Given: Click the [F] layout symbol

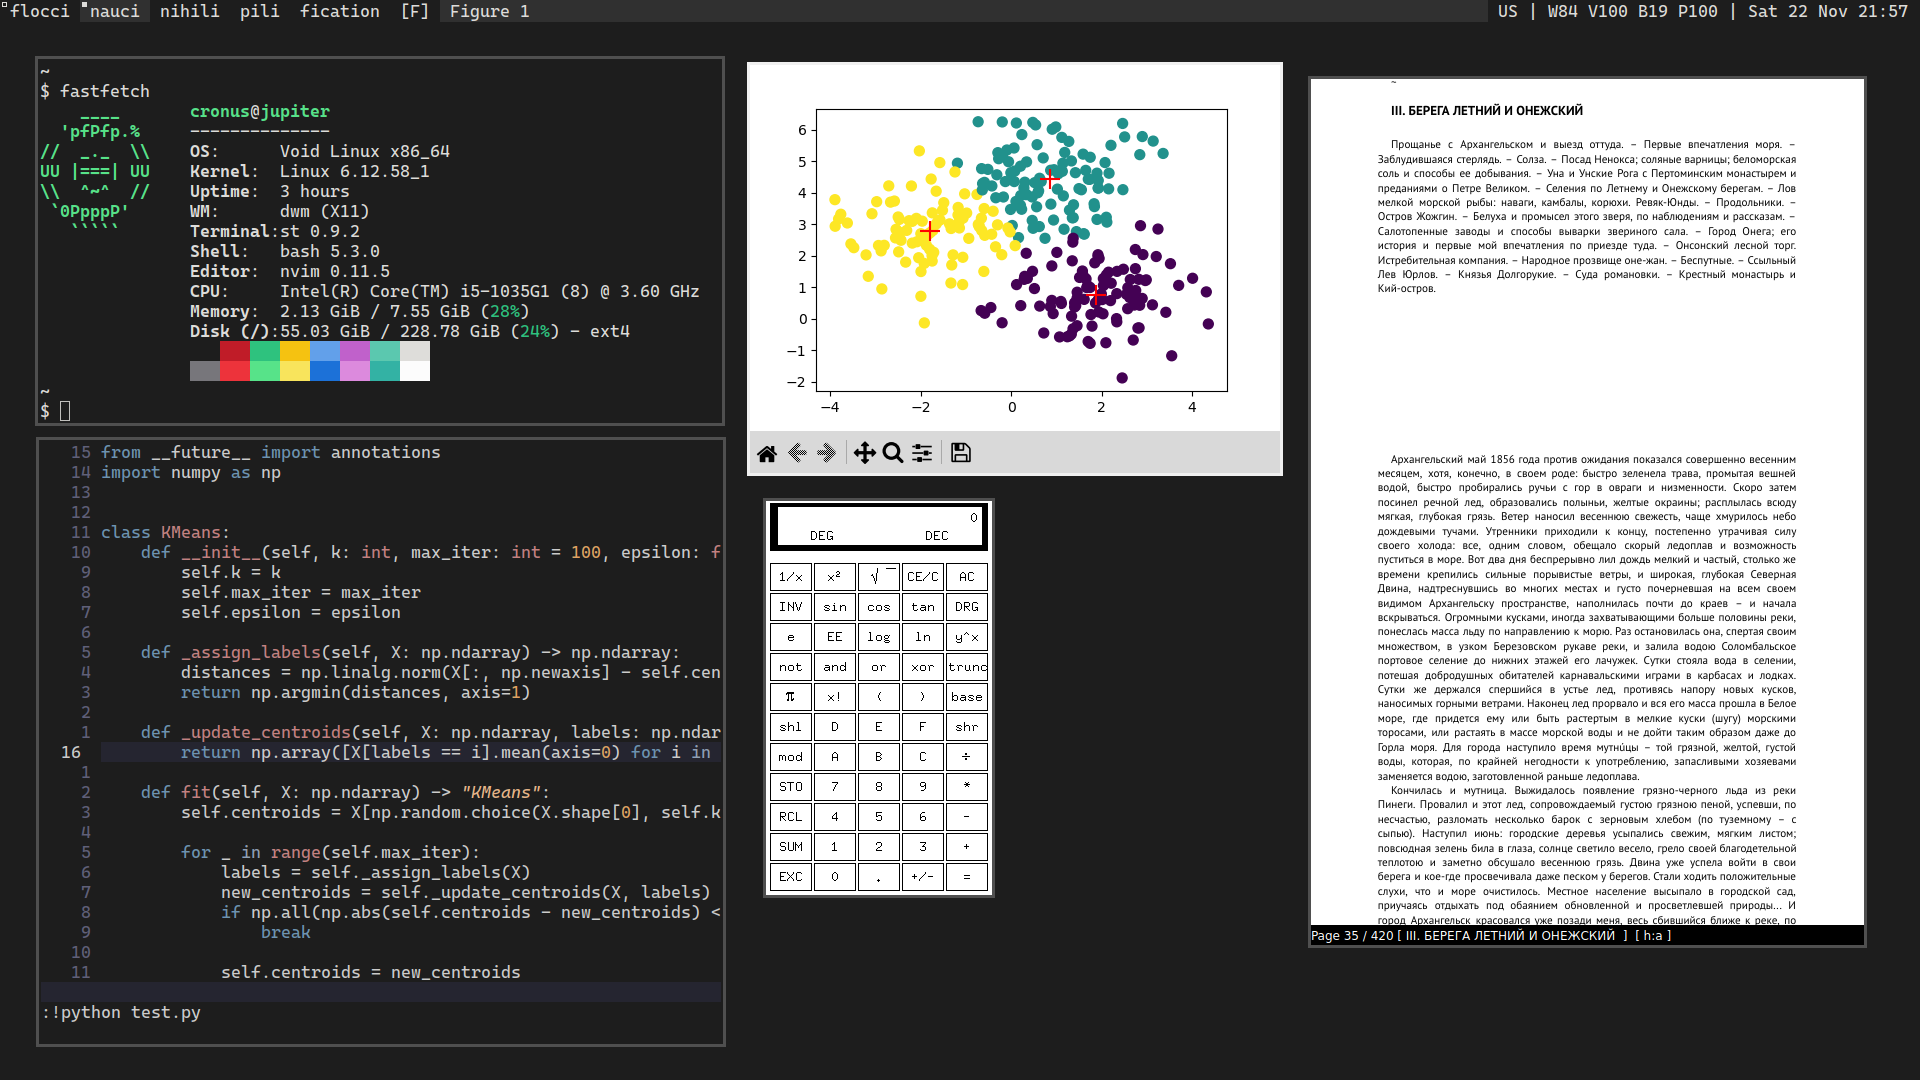Looking at the screenshot, I should click(414, 11).
